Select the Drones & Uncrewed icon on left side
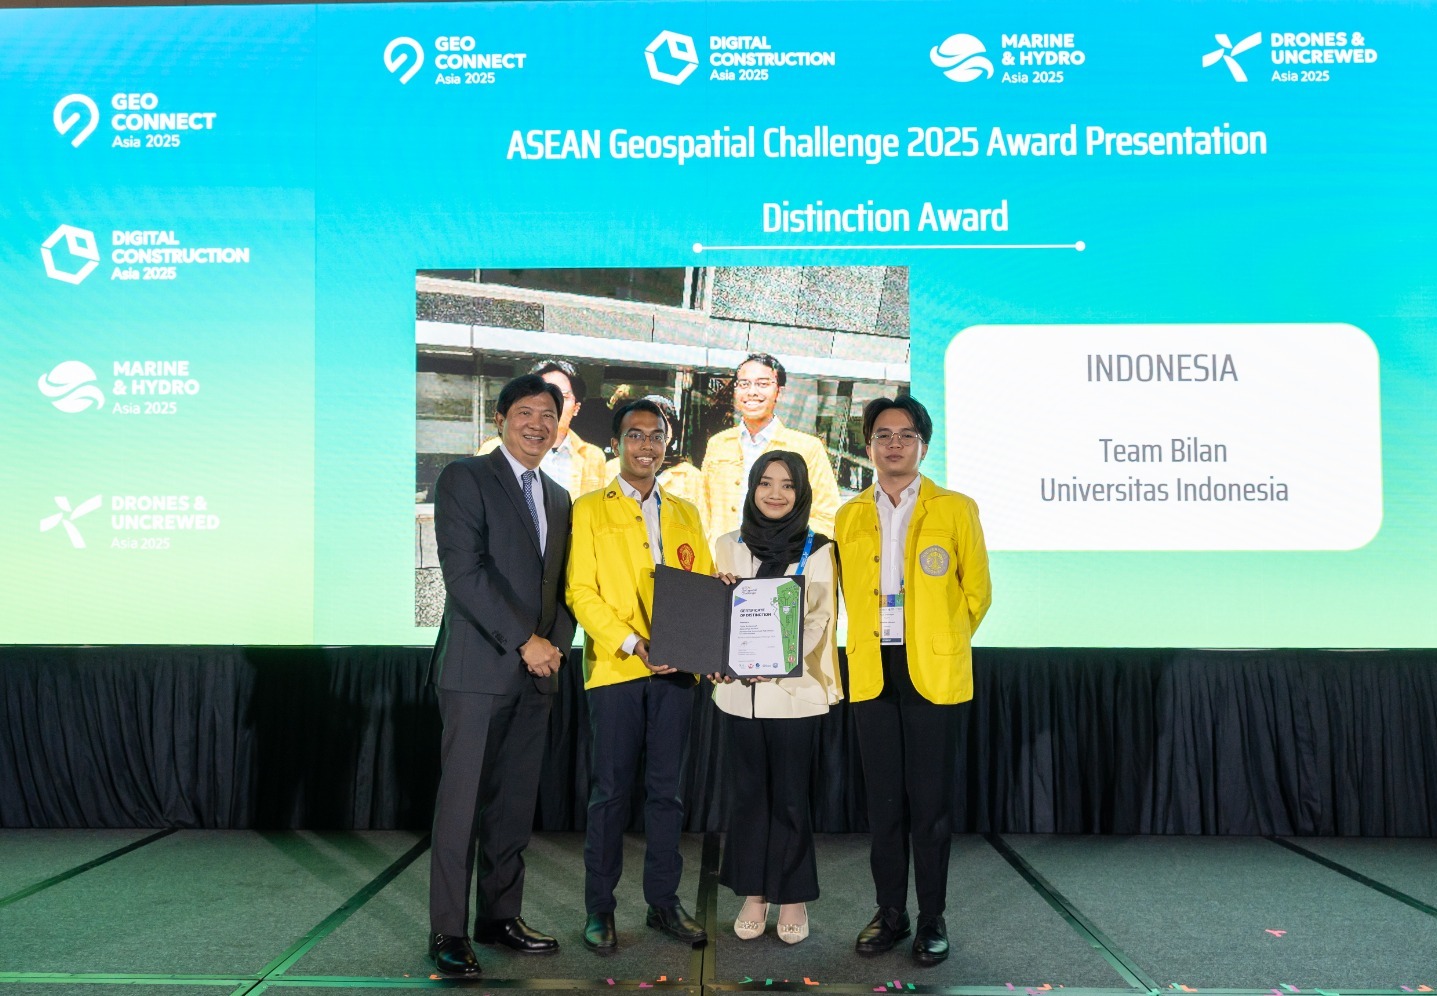Screen dimensions: 1437x996 tap(70, 521)
